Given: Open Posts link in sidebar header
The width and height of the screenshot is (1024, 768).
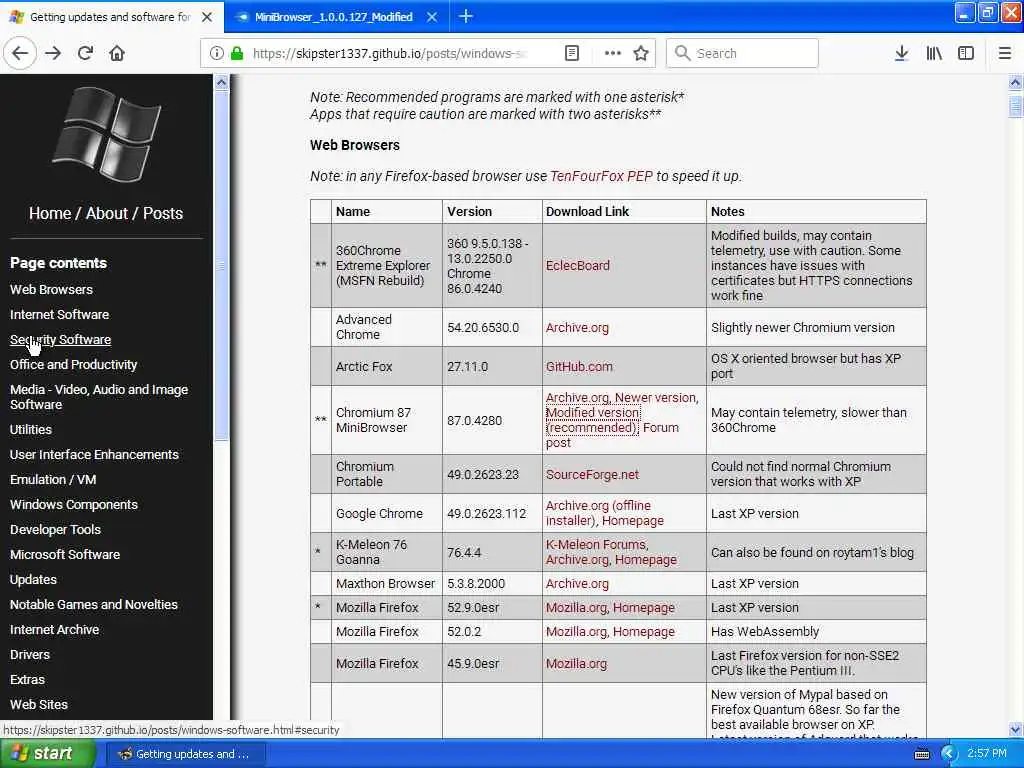Looking at the screenshot, I should [163, 213].
